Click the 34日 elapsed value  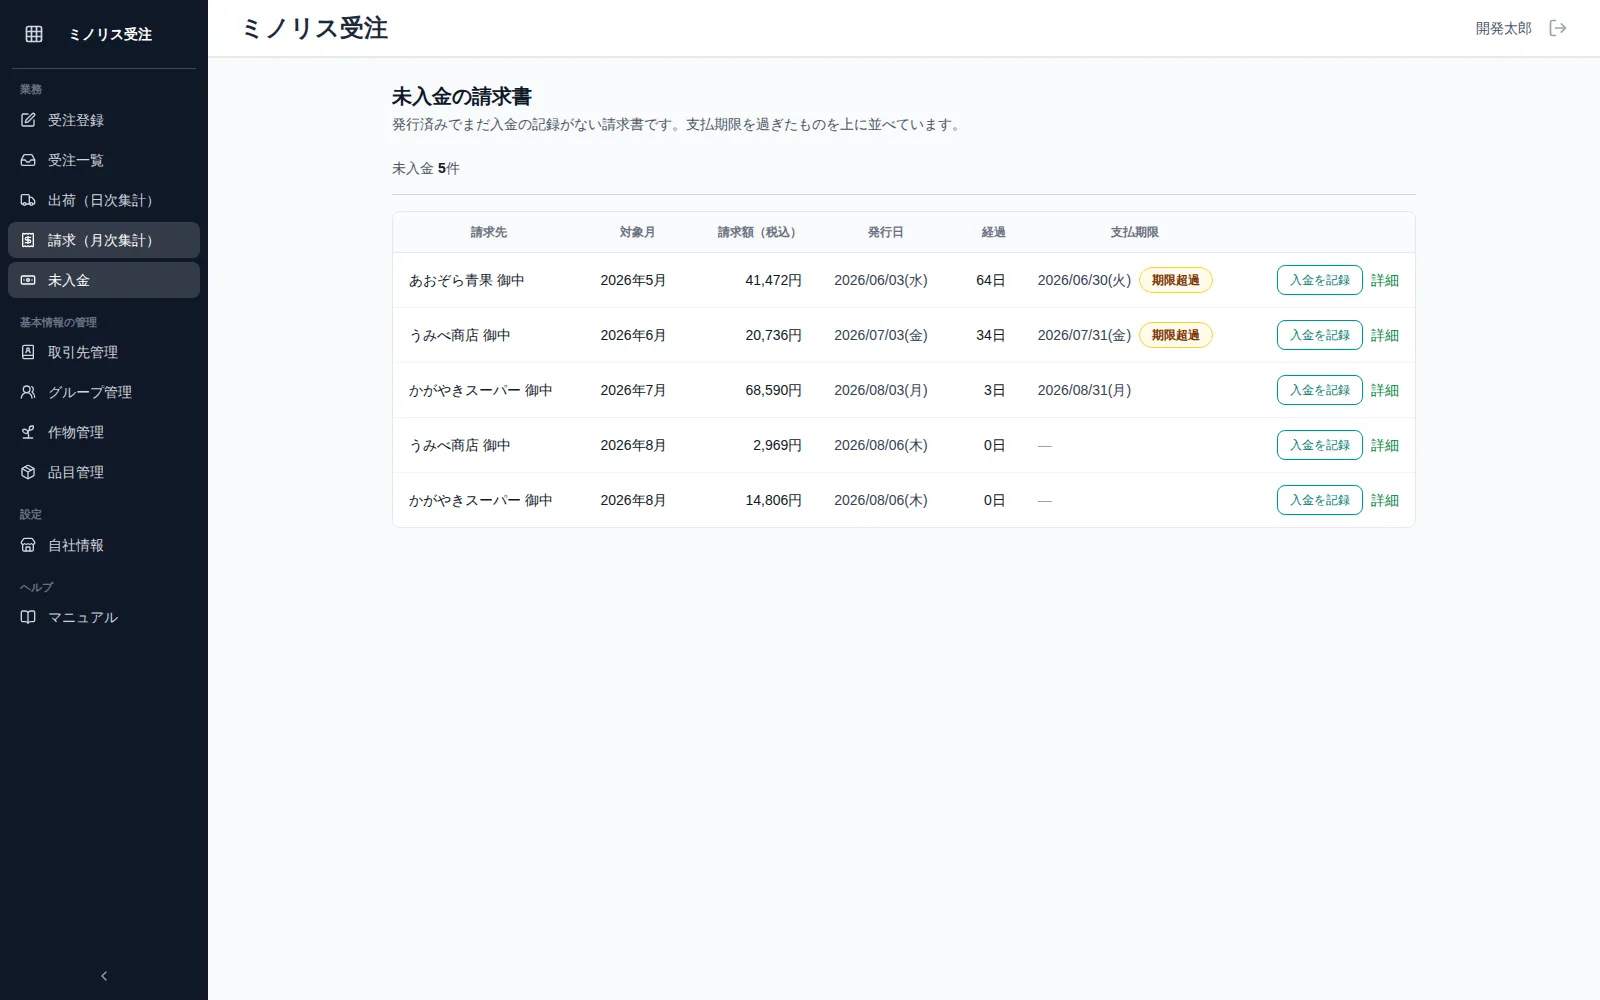pos(990,335)
